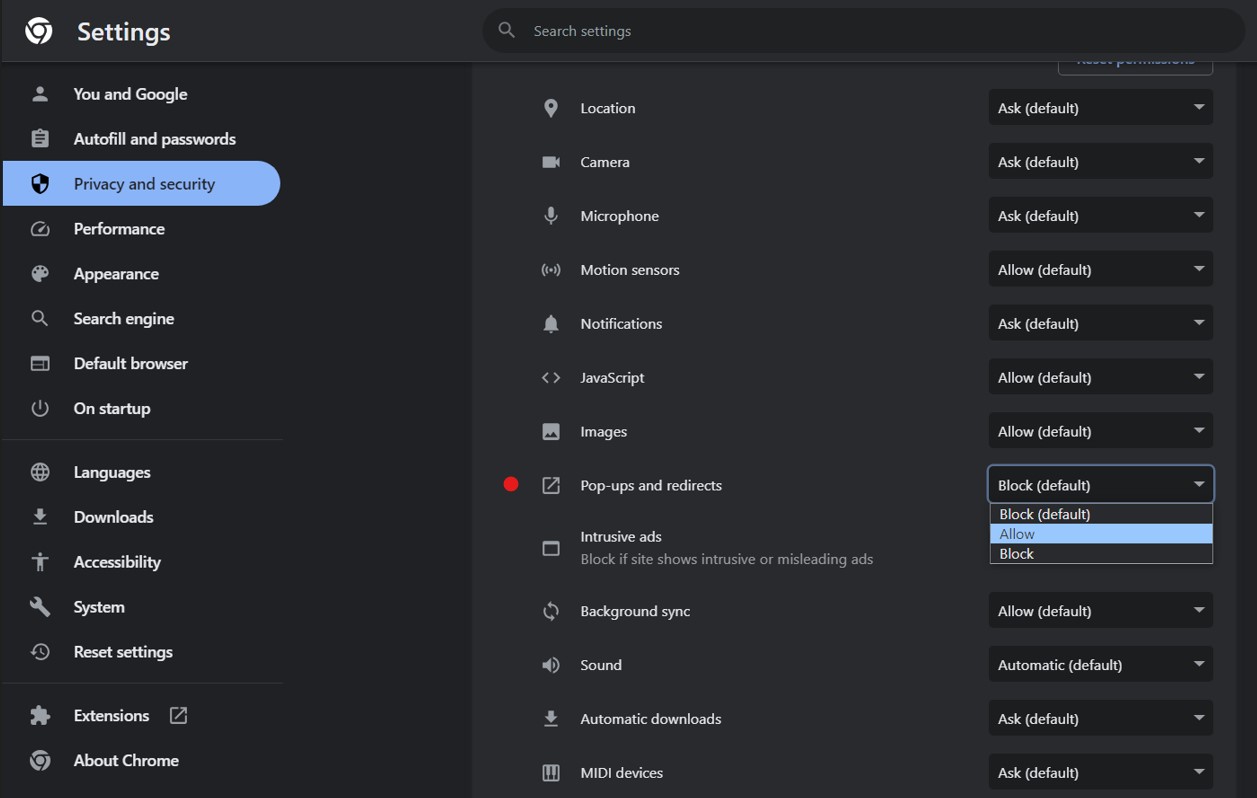Image resolution: width=1257 pixels, height=798 pixels.
Task: Open the Sound setting dropdown
Action: [x=1100, y=665]
